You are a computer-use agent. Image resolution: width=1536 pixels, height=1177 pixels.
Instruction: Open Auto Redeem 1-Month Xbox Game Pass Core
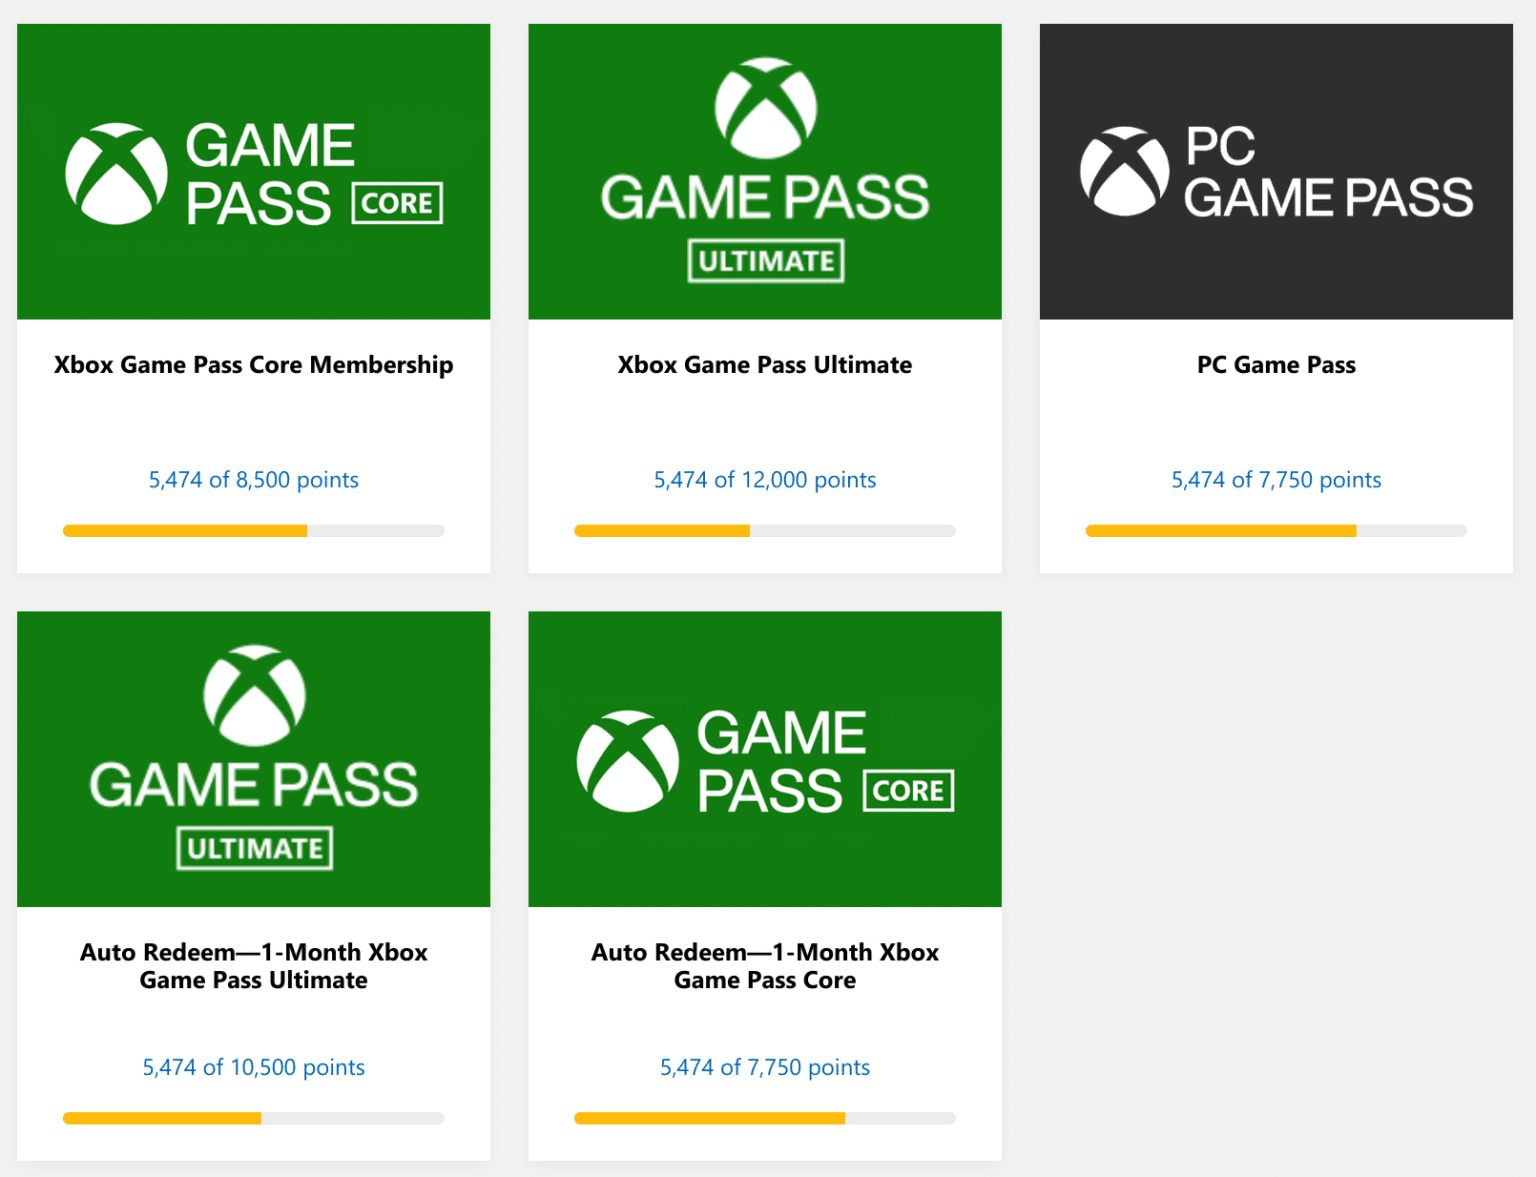[x=764, y=966]
